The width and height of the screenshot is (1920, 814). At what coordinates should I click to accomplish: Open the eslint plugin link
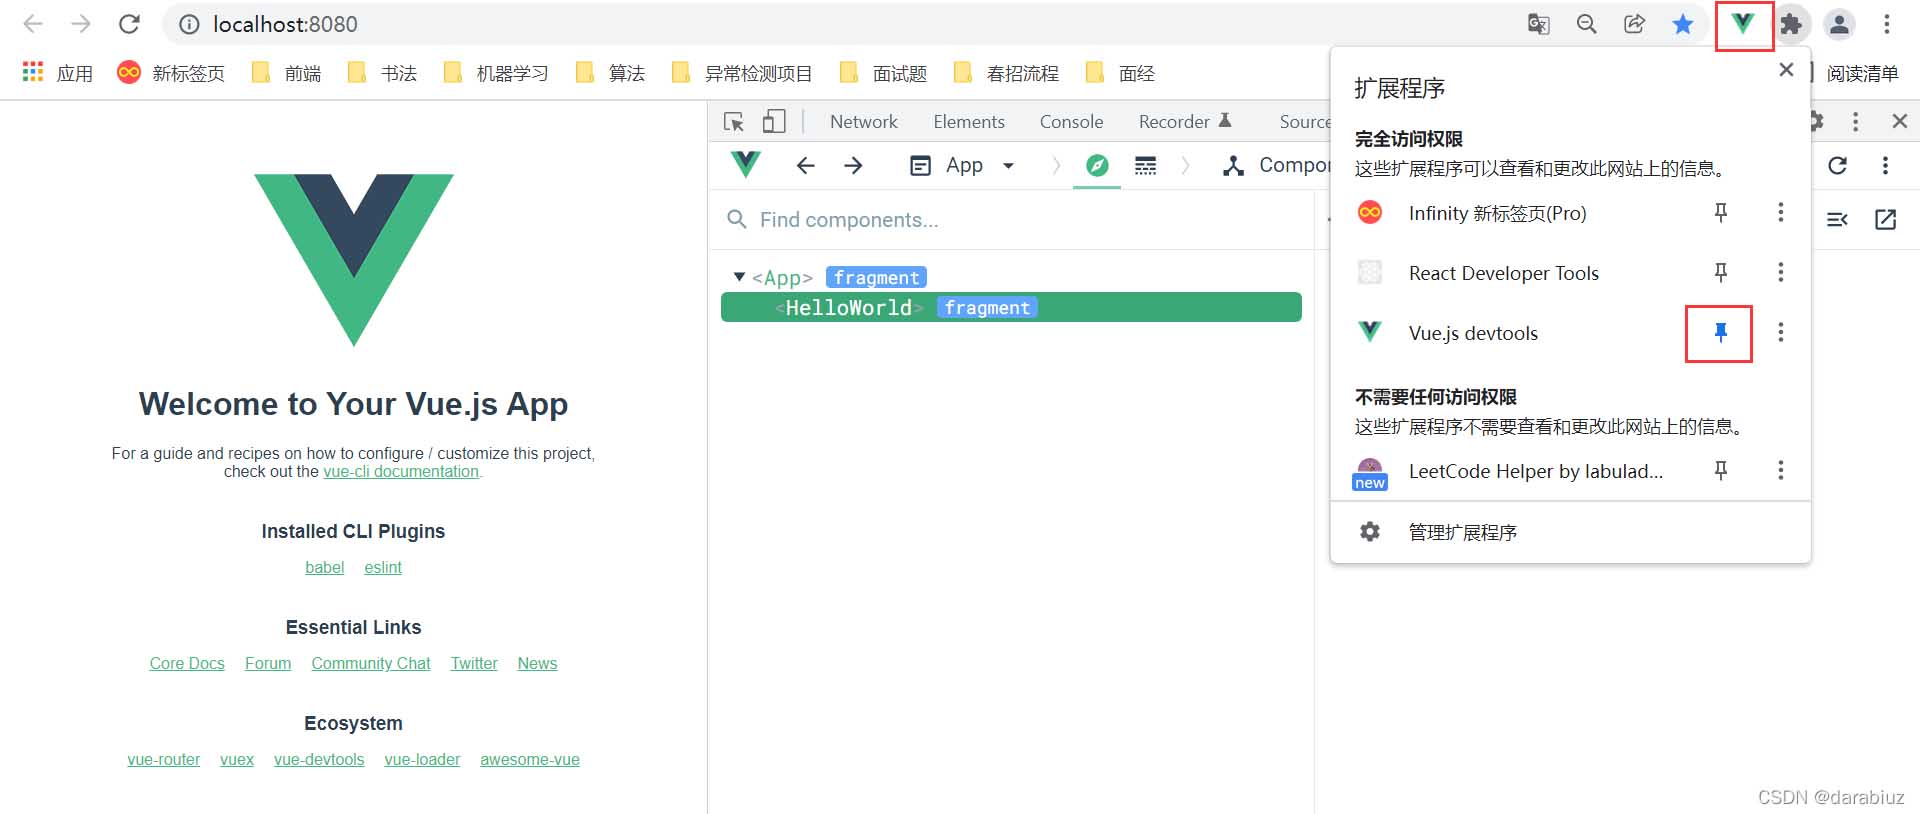383,567
